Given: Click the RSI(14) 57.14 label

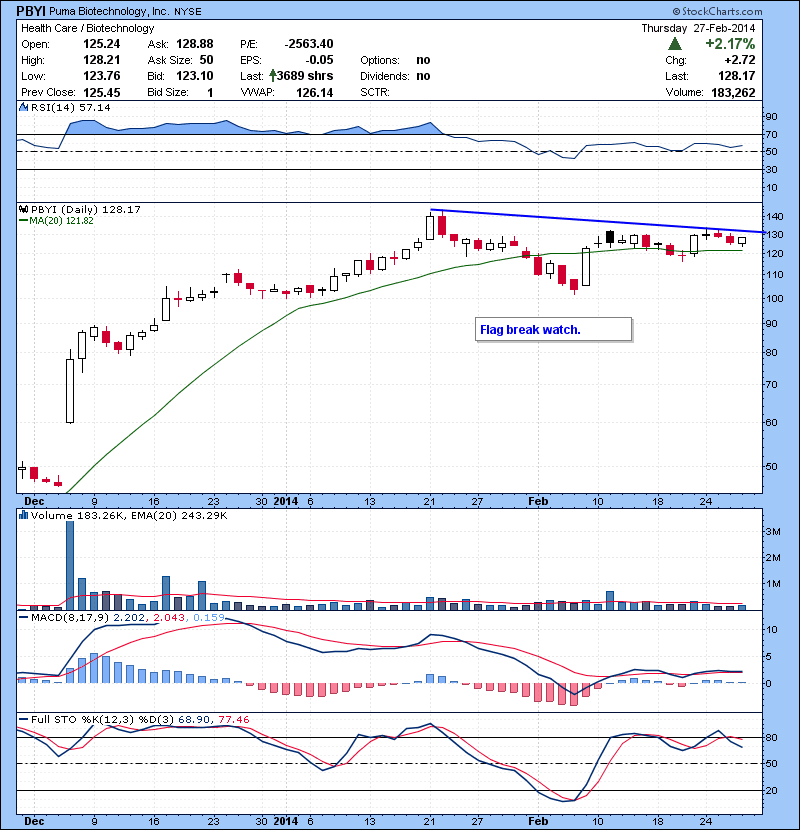Looking at the screenshot, I should pos(70,107).
